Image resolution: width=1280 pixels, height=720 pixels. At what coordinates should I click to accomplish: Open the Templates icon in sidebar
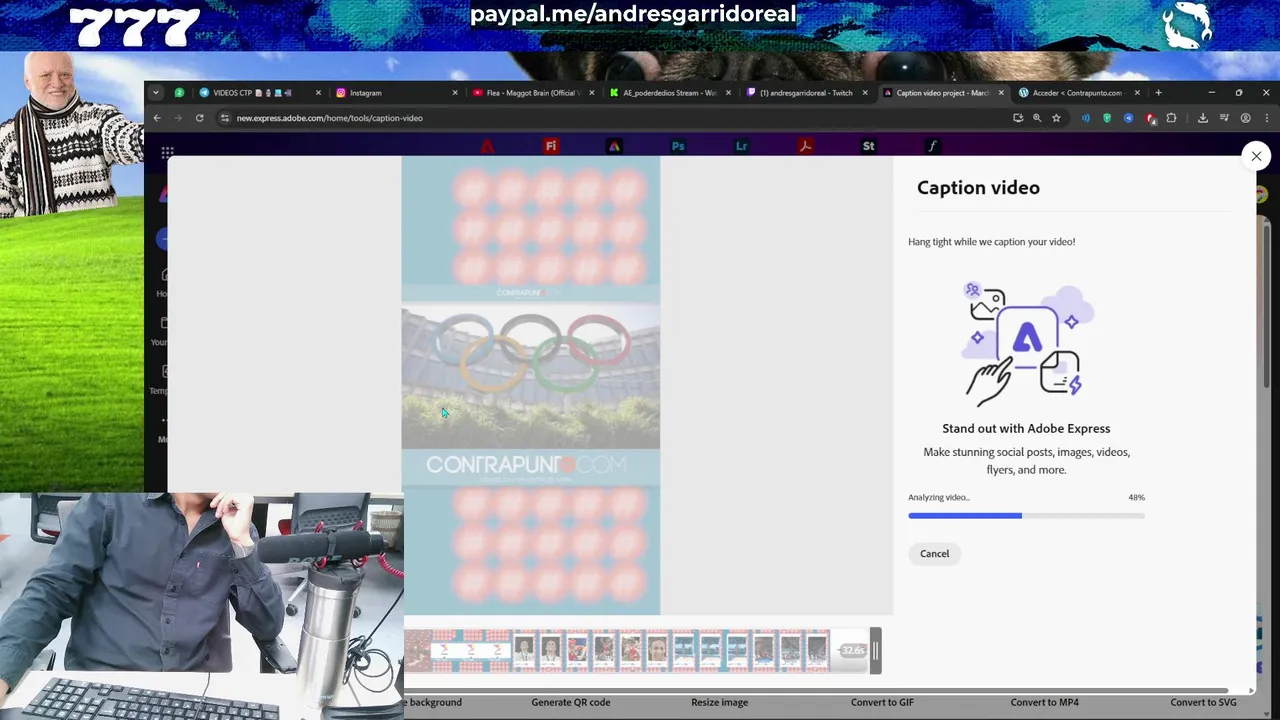[x=163, y=372]
